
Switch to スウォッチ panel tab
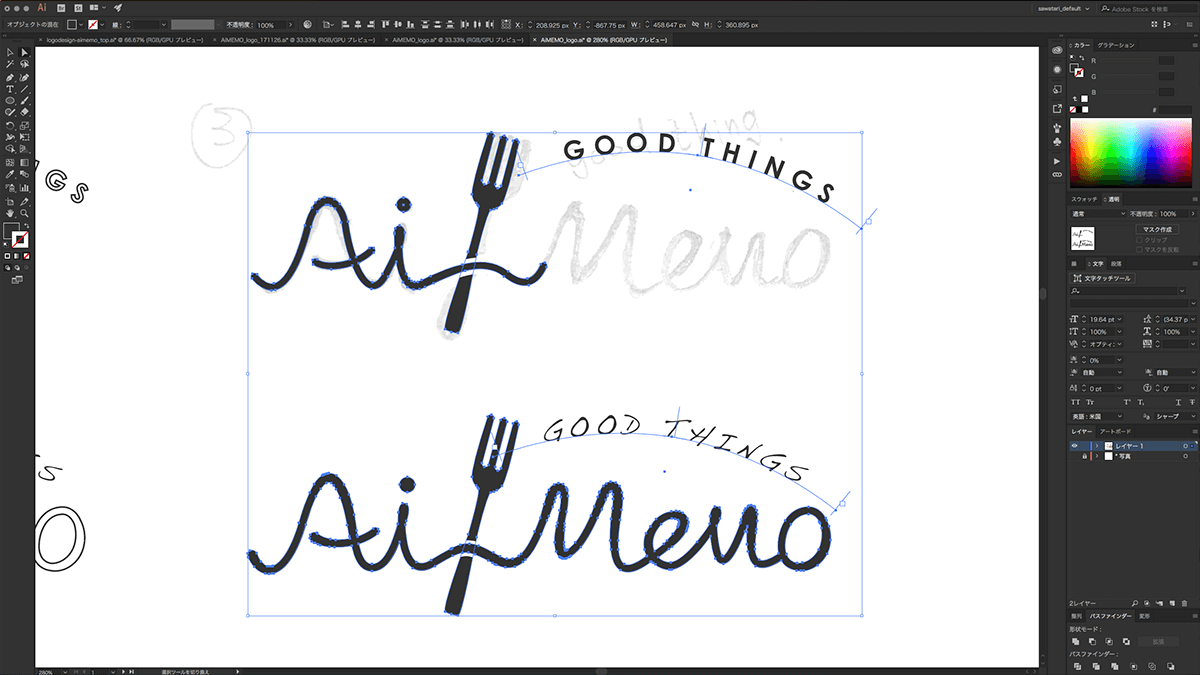click(x=1084, y=200)
